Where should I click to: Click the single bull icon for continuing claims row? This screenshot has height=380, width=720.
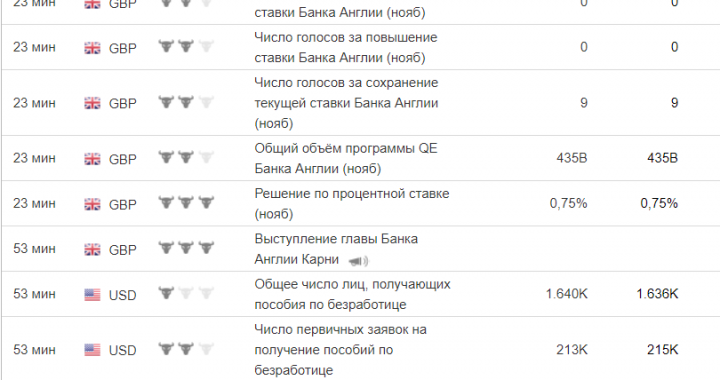click(x=166, y=293)
